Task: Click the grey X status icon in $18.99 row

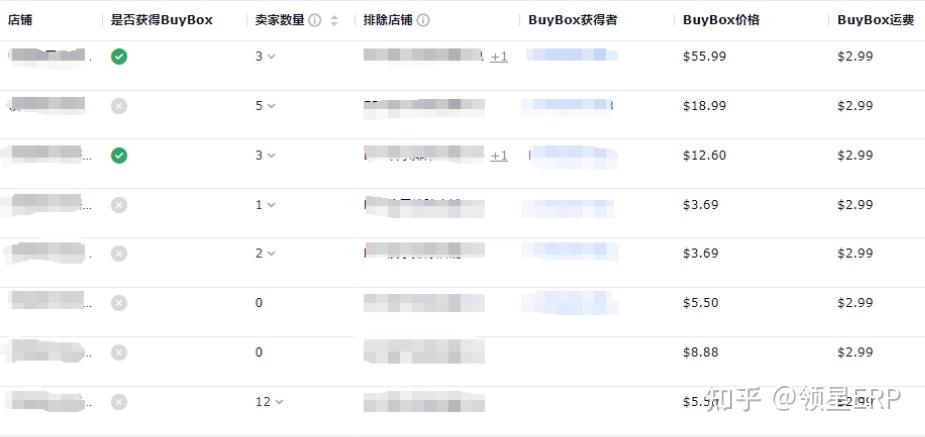Action: pos(119,106)
